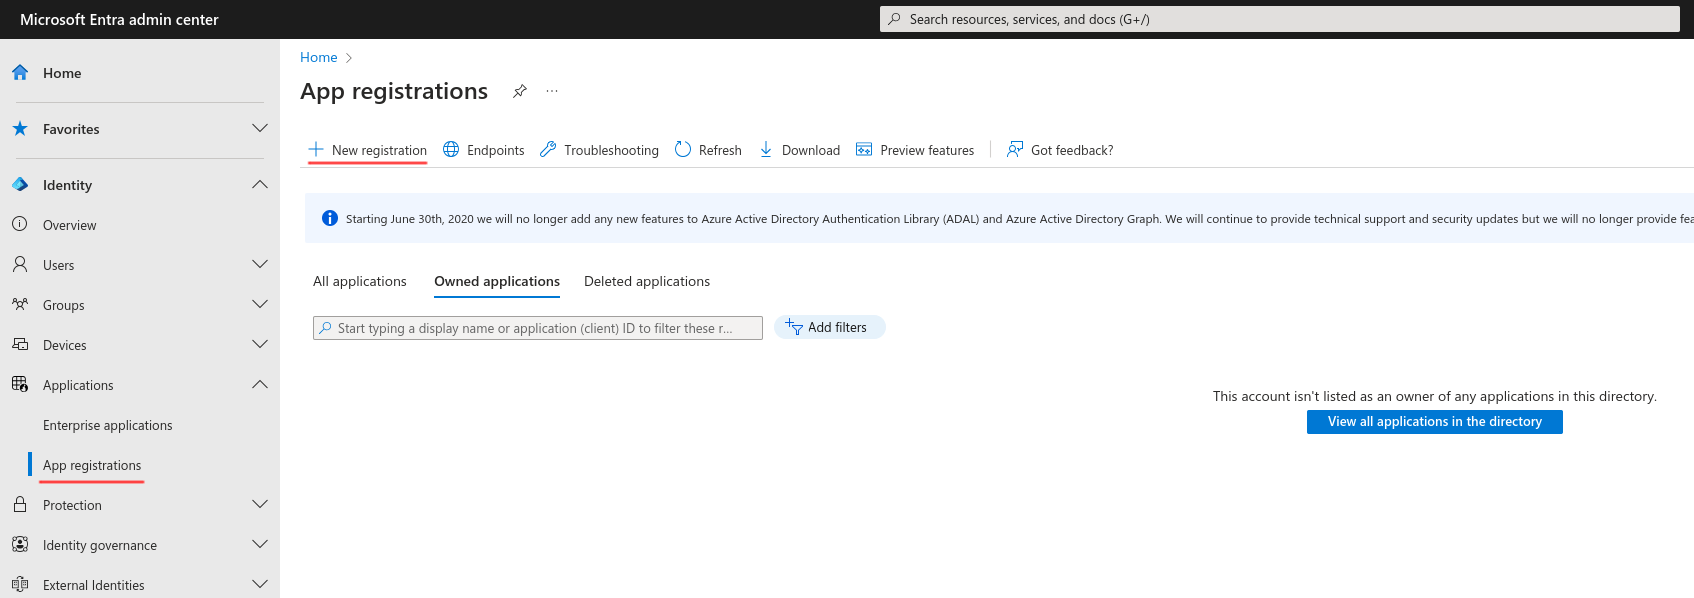Focus the top search resources field
Screen dimensions: 1694x598
coord(1280,19)
